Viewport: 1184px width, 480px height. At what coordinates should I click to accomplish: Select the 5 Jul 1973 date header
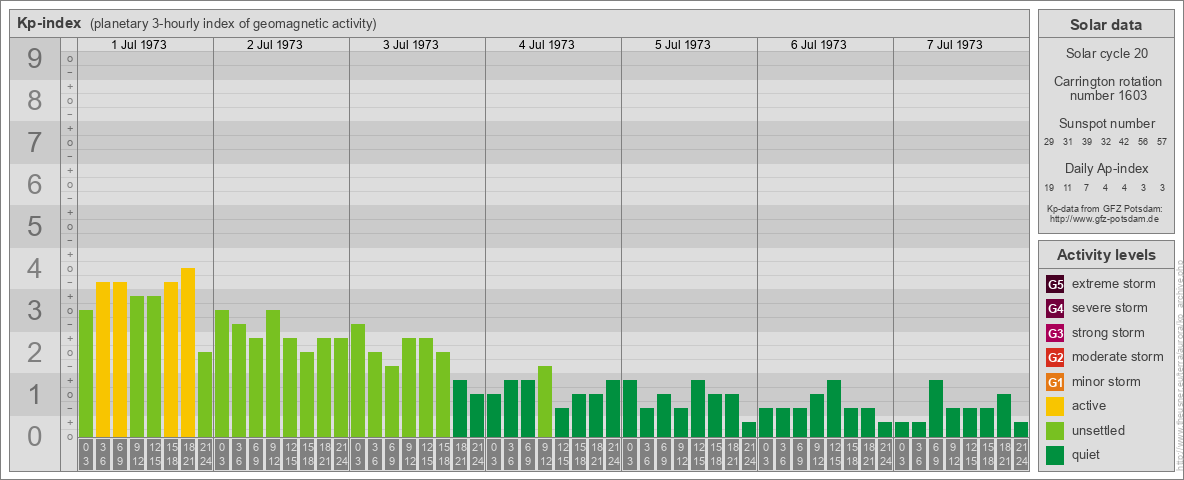coord(683,45)
